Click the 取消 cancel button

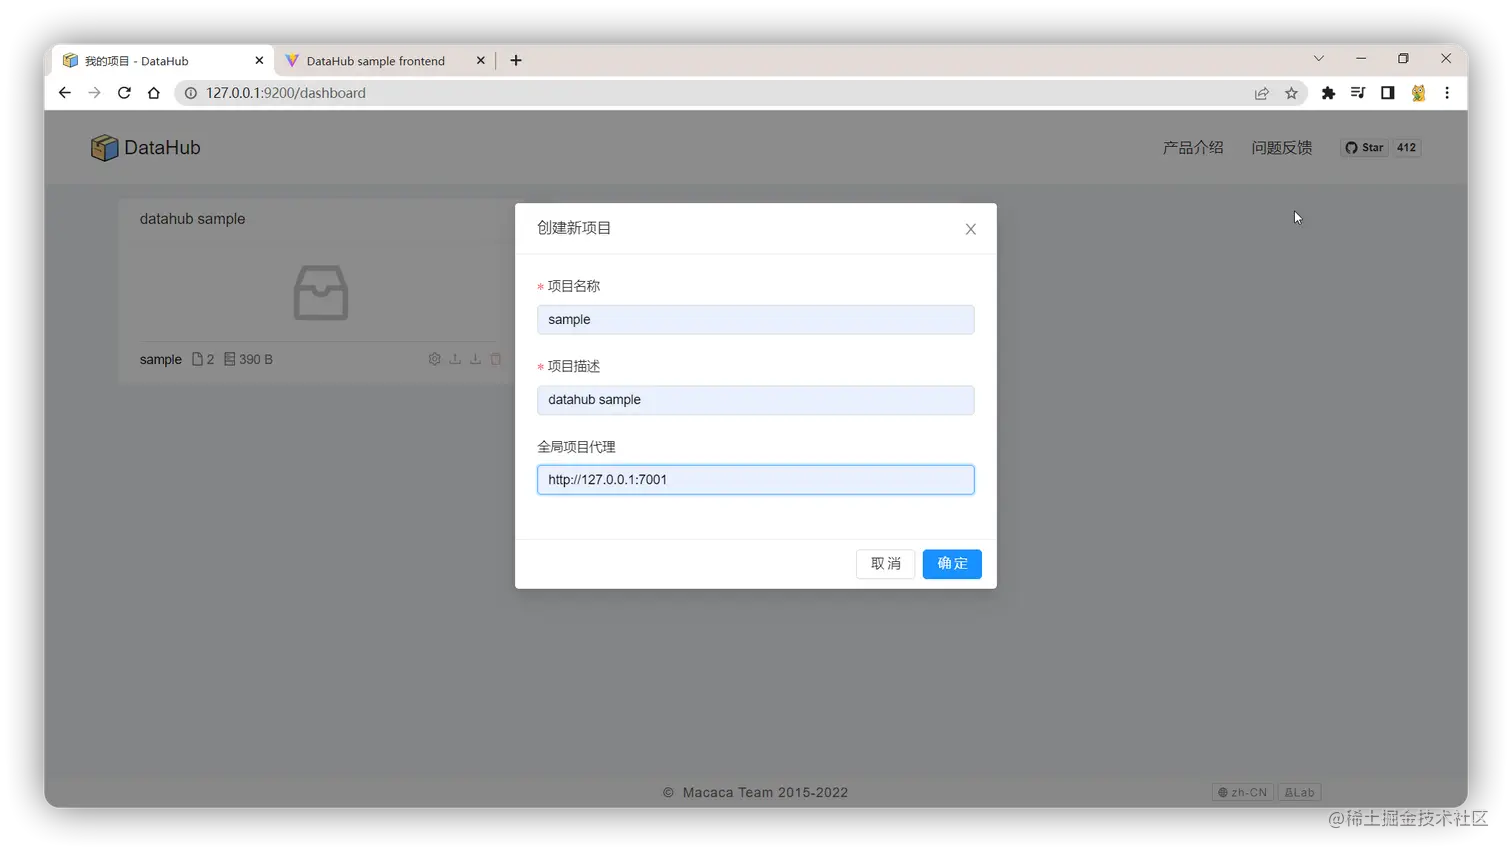(x=885, y=564)
